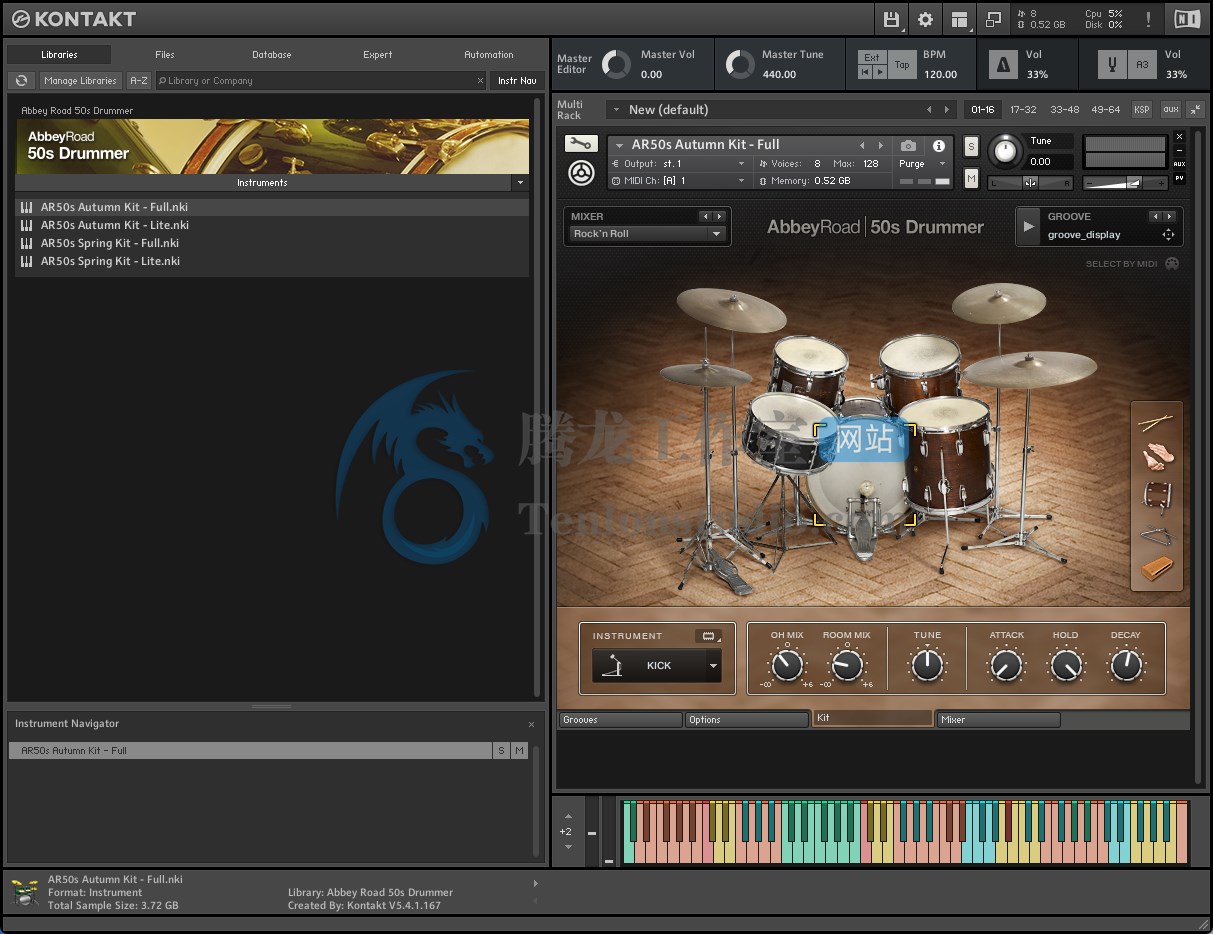Image resolution: width=1213 pixels, height=934 pixels.
Task: Switch to the Database tab
Action: (272, 55)
